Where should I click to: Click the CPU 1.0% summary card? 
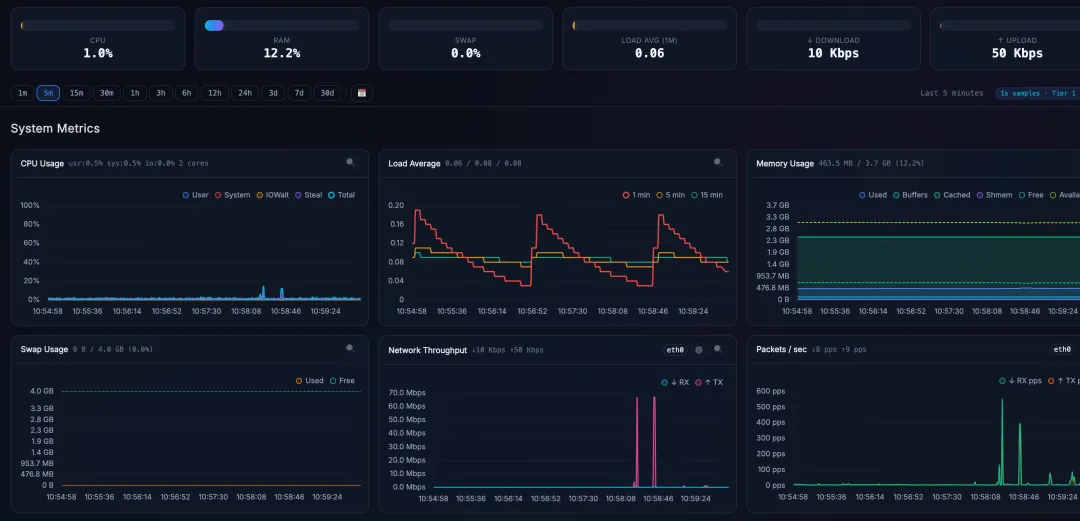point(98,39)
